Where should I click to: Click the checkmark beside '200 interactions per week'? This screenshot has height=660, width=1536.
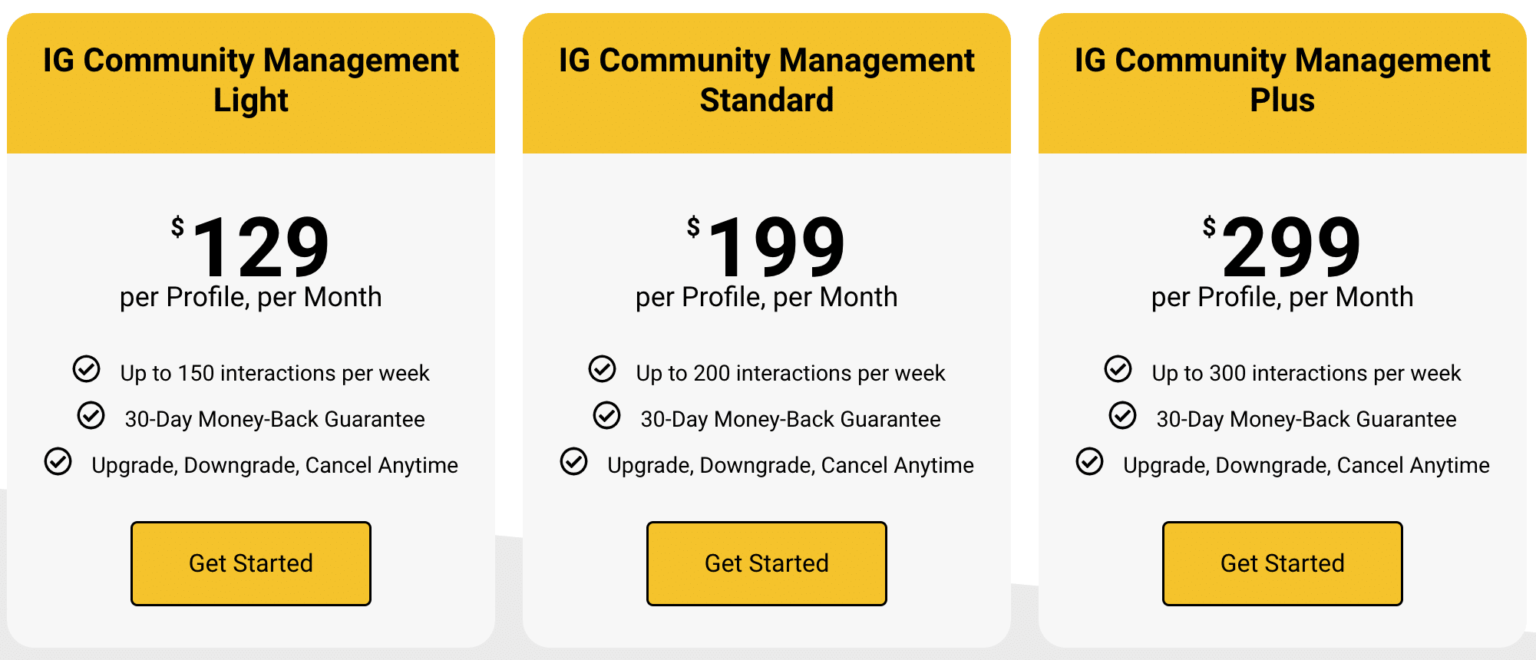[602, 369]
